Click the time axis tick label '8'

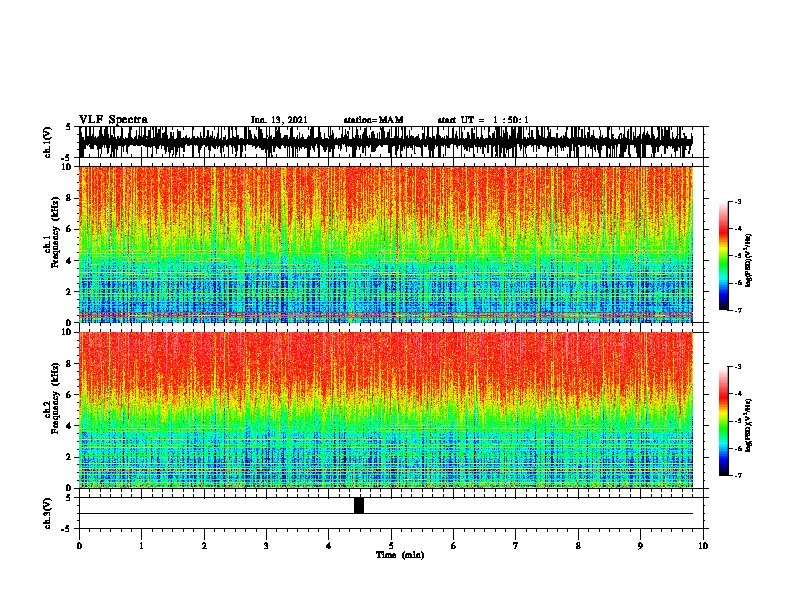578,546
